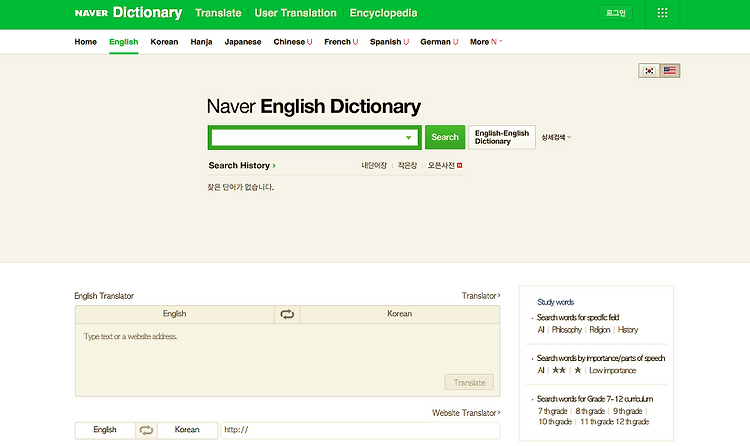Choose Philosophy field words

tap(567, 330)
